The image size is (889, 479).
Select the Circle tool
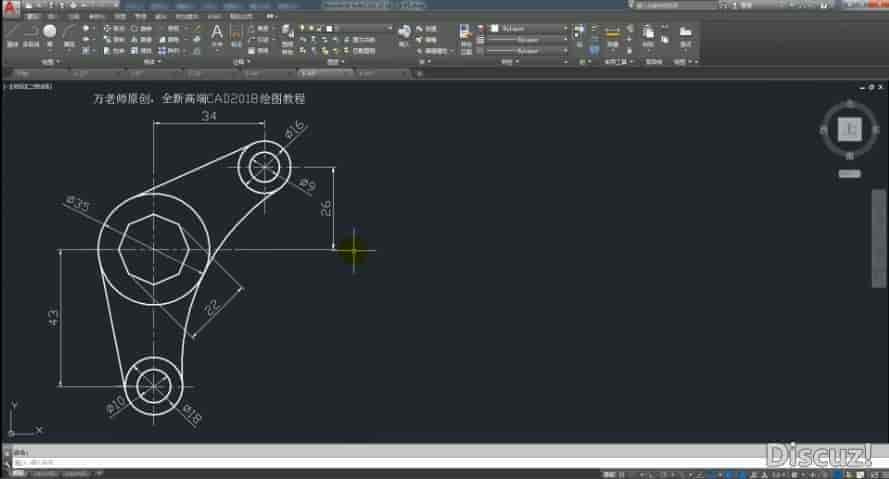pos(50,35)
